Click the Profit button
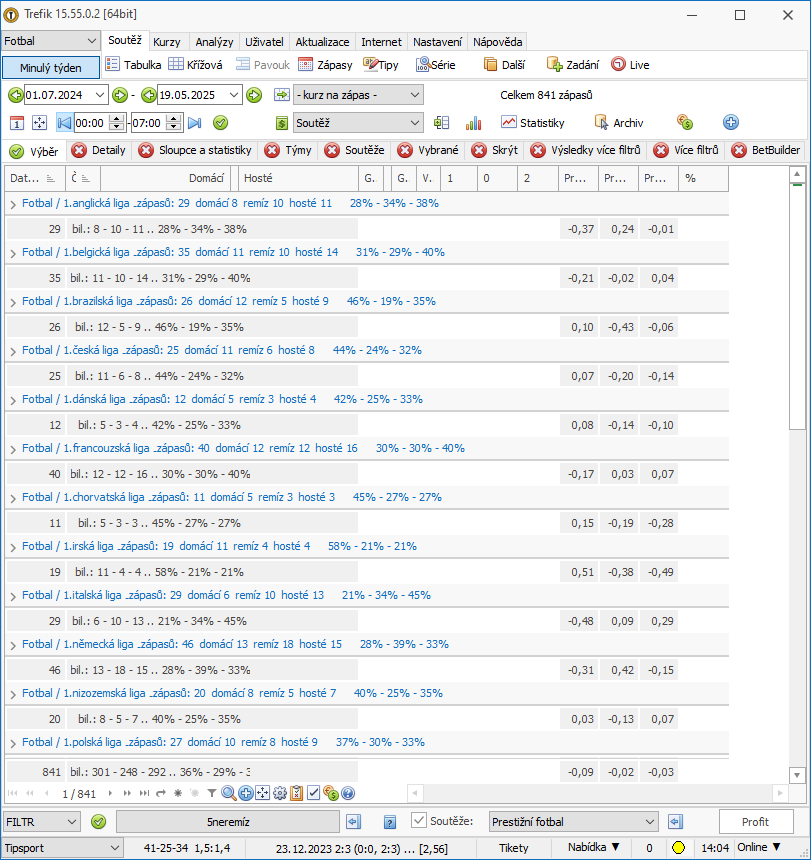The width and height of the screenshot is (811, 860). pyautogui.click(x=756, y=822)
